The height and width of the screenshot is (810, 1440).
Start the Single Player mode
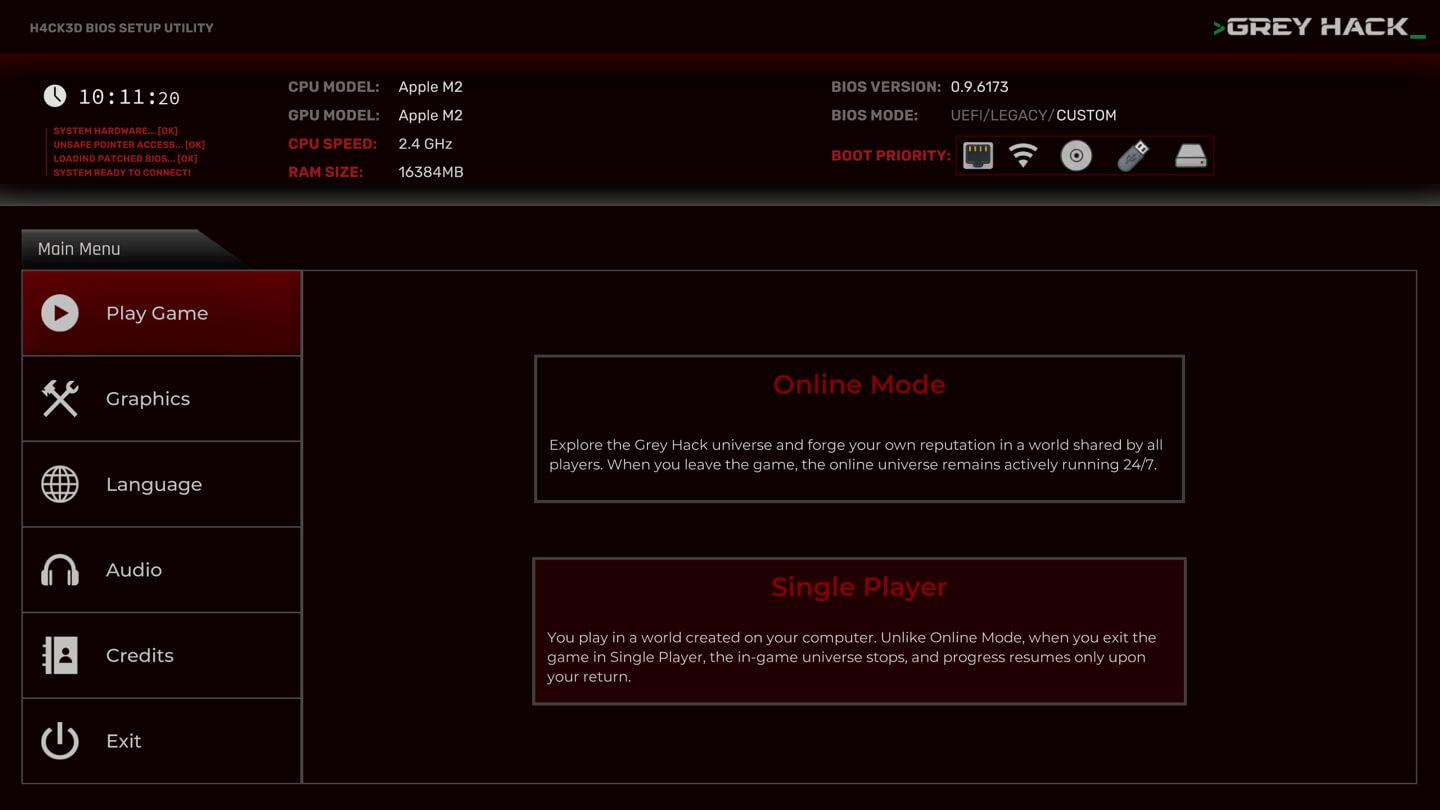859,631
